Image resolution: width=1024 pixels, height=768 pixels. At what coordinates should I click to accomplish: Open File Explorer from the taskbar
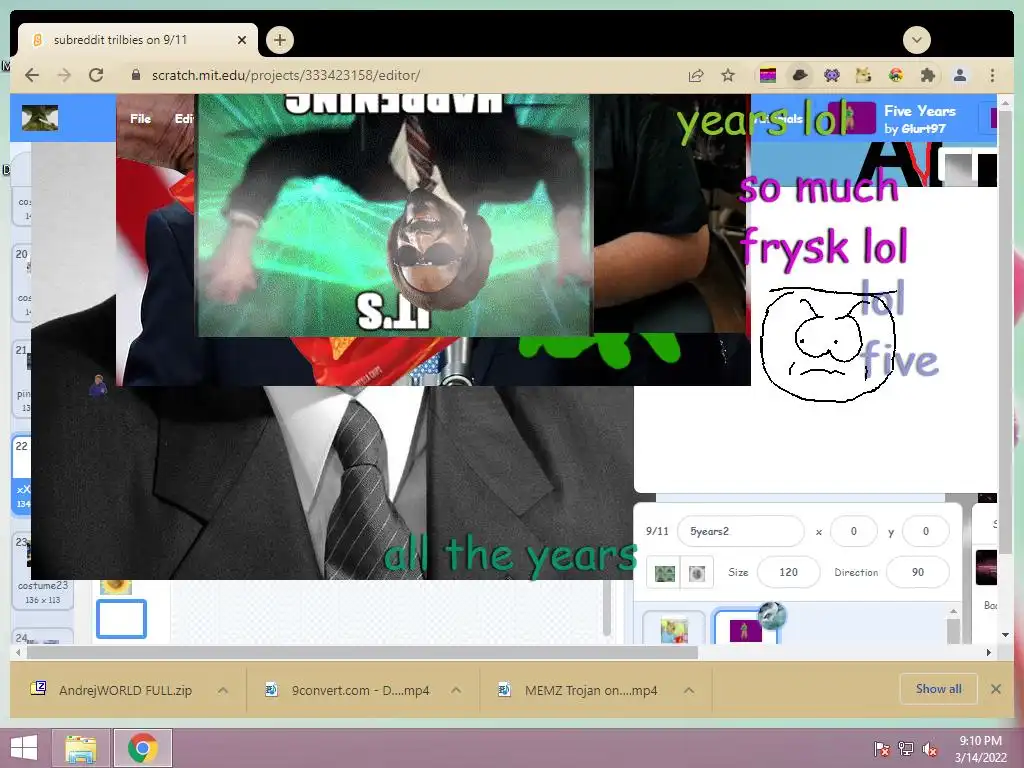81,748
